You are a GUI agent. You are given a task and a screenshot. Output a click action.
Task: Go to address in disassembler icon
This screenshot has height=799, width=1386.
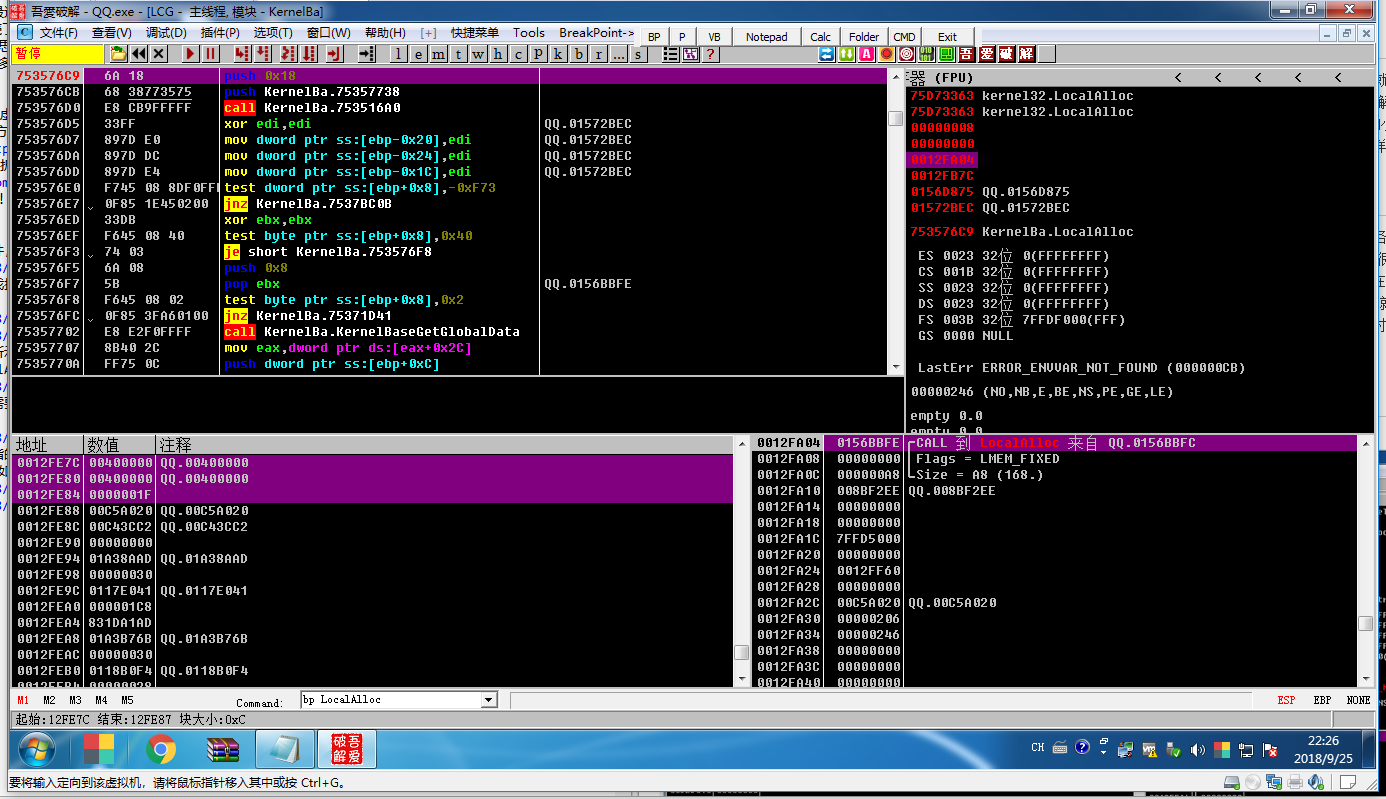pyautogui.click(x=367, y=54)
